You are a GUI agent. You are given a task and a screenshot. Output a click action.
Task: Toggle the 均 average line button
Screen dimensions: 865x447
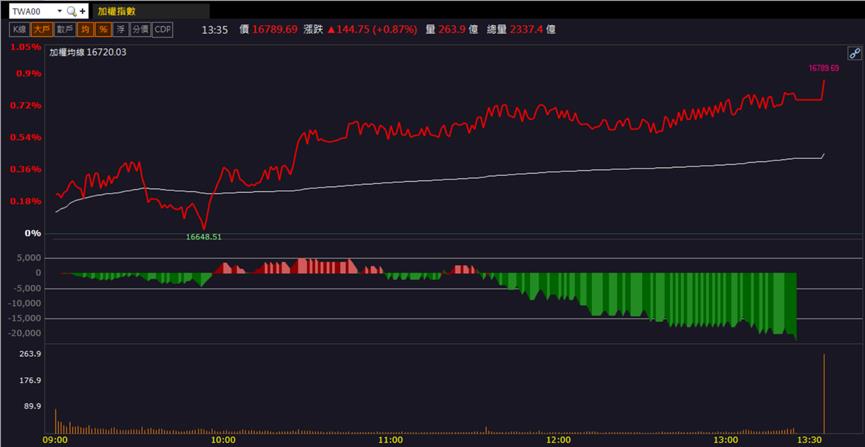[x=85, y=30]
